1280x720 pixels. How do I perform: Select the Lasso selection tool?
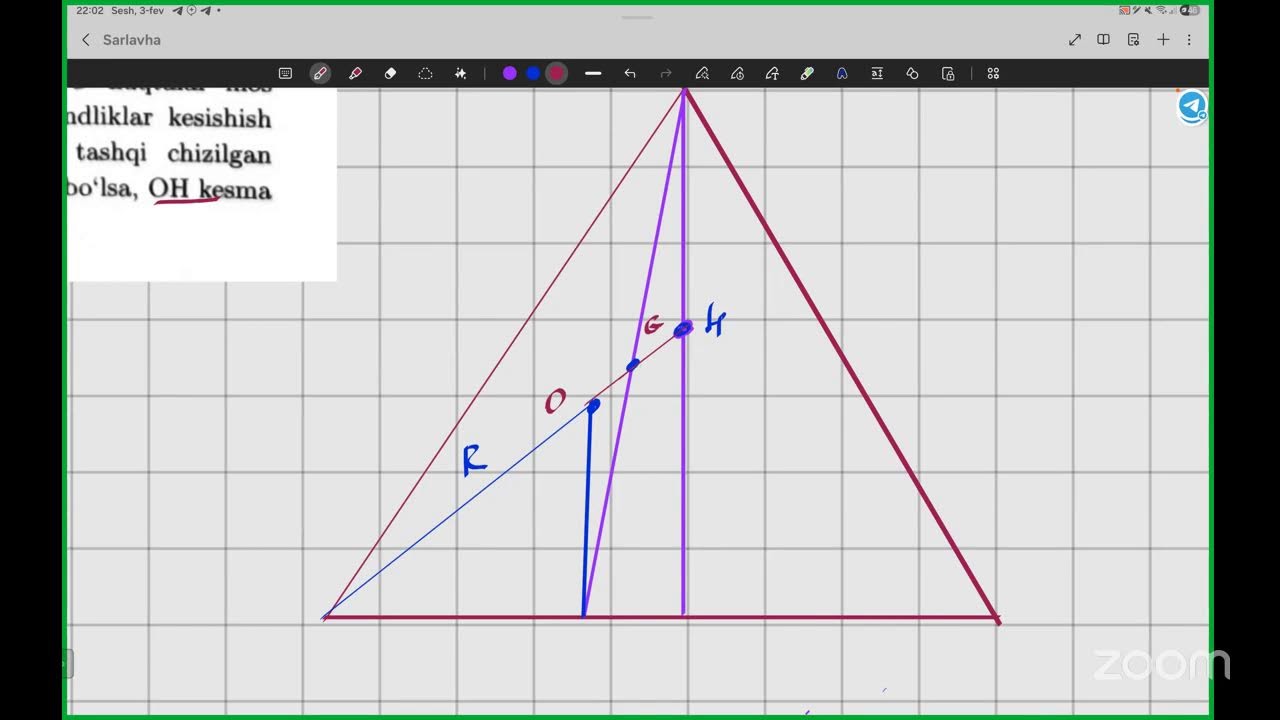coord(425,73)
